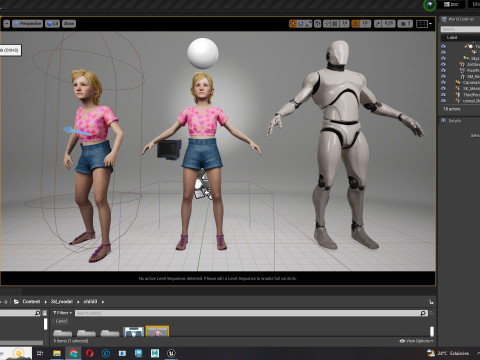Screen dimensions: 480x360
Task: Select the scale gizmo tool in viewport toolbar
Action: coord(308,24)
